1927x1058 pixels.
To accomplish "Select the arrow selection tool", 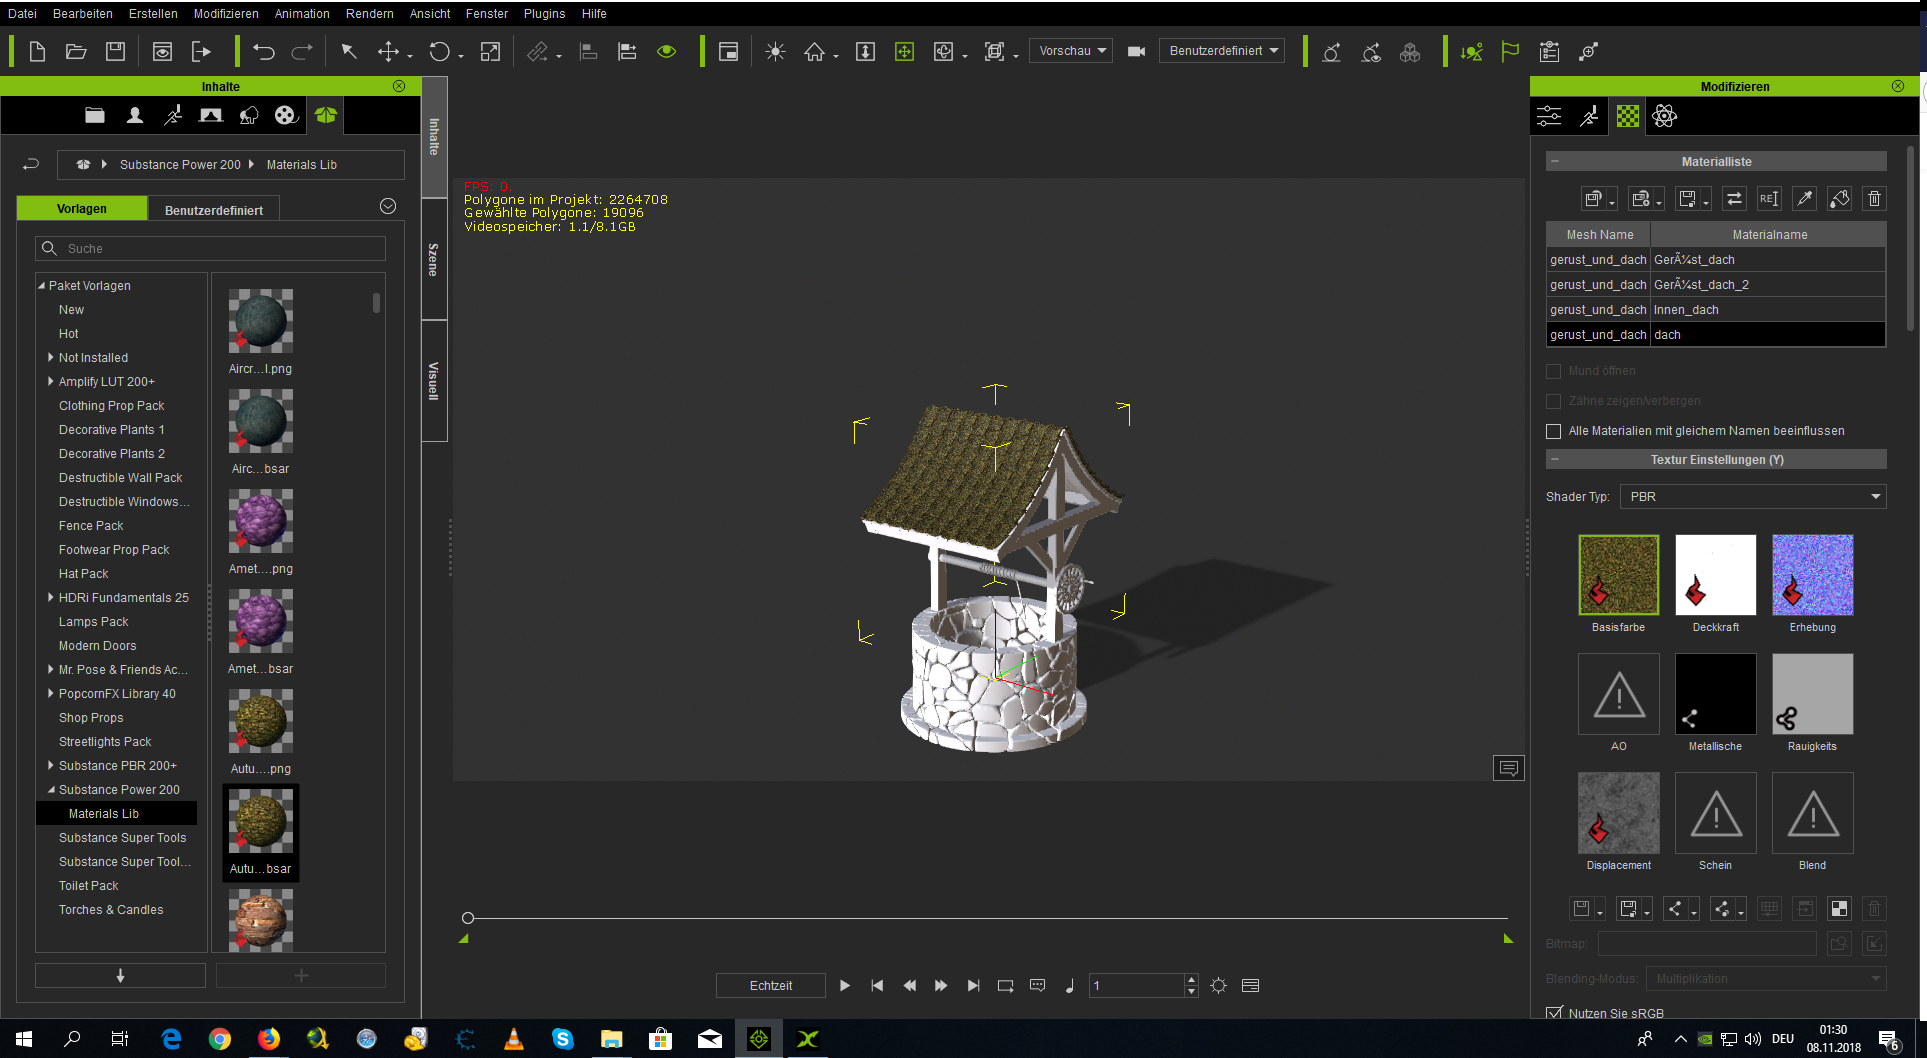I will [x=349, y=51].
